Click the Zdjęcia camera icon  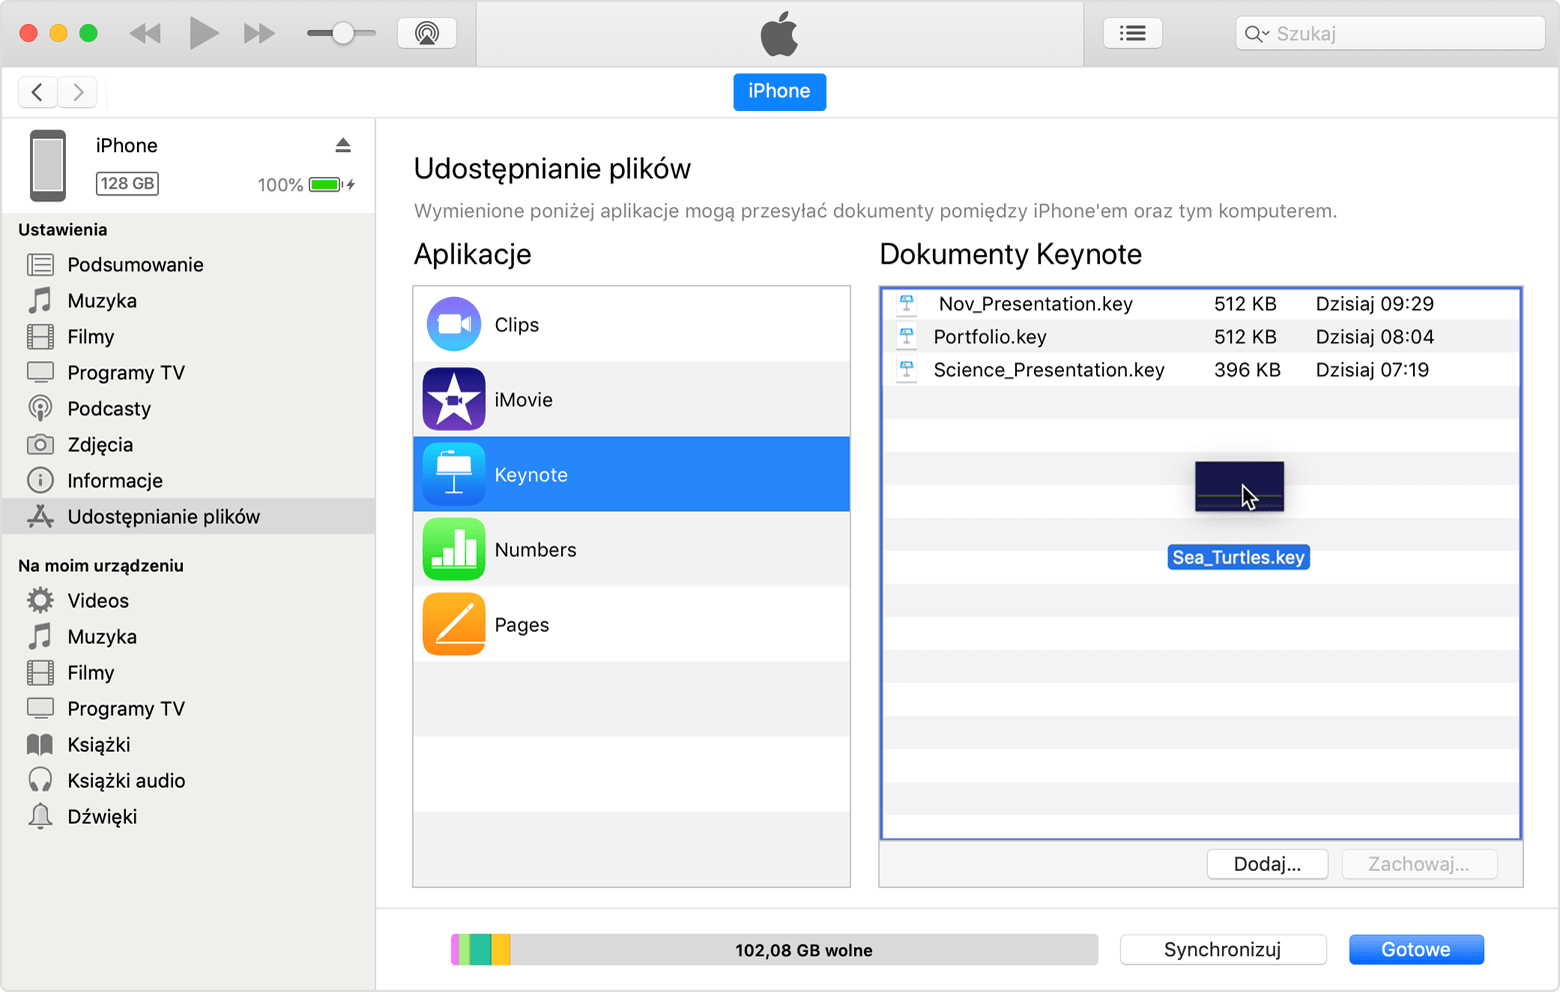click(x=40, y=445)
